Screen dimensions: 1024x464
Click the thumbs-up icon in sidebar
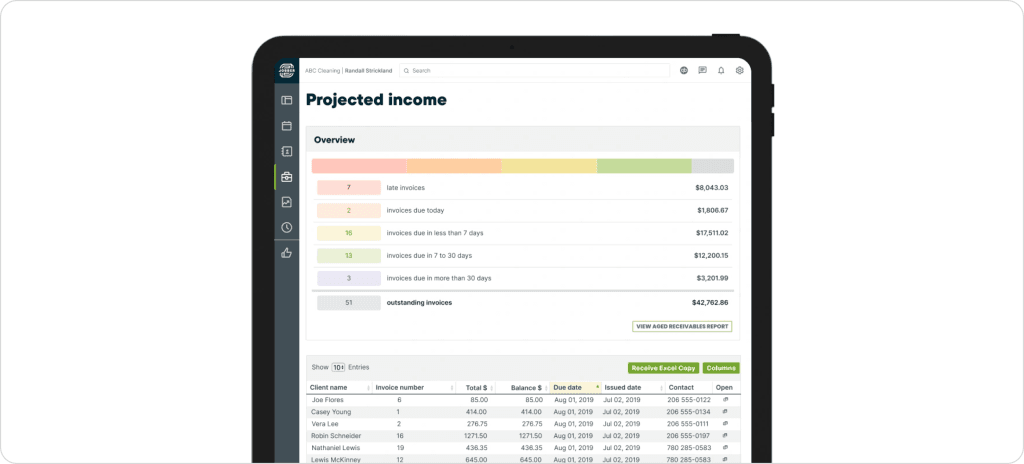[x=287, y=253]
